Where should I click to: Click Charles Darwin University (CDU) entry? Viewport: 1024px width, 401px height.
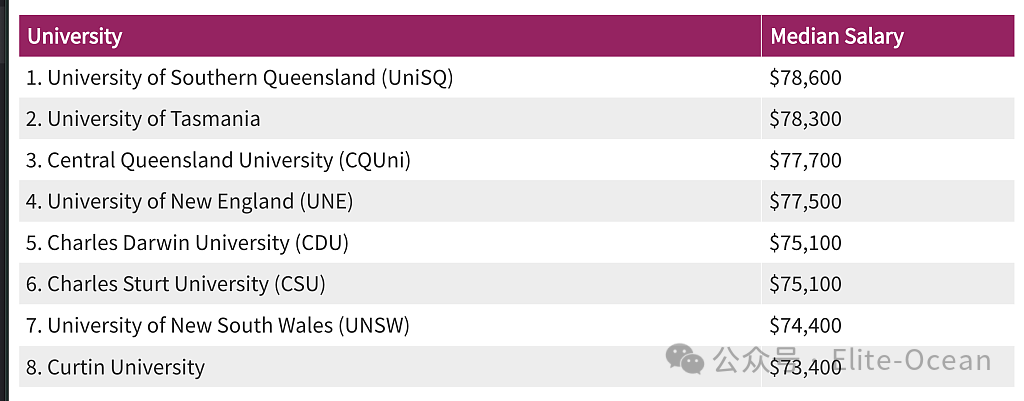pos(187,243)
